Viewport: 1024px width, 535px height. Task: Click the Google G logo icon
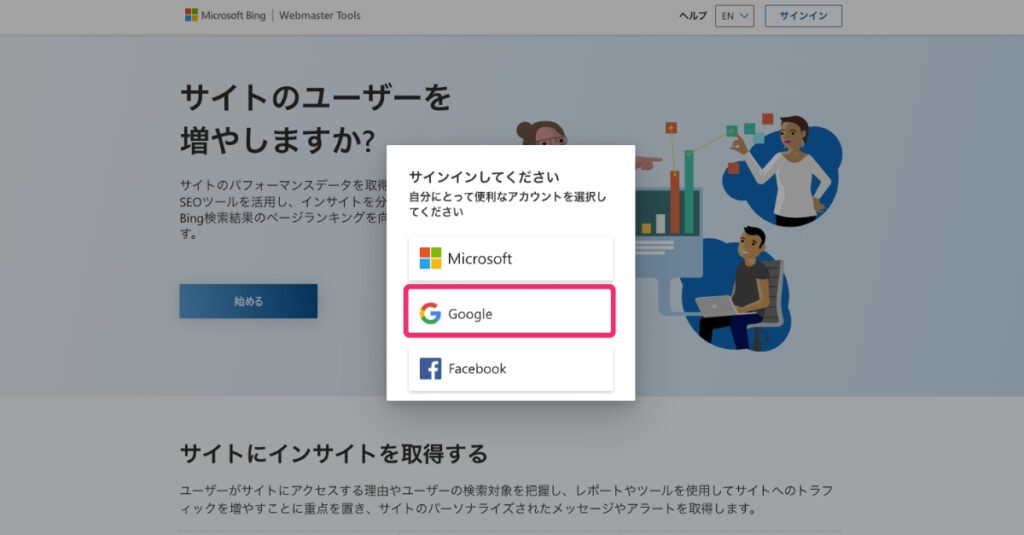tap(430, 314)
